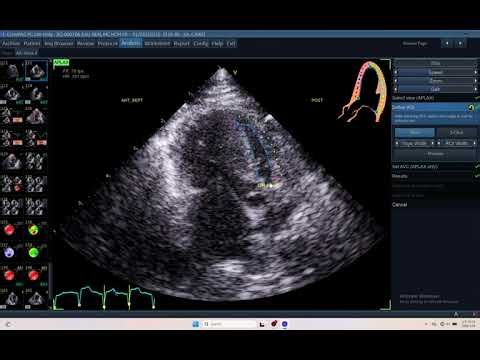This screenshot has width=480, height=360.
Task: Increase Speed with right arrow
Action: tap(476, 72)
